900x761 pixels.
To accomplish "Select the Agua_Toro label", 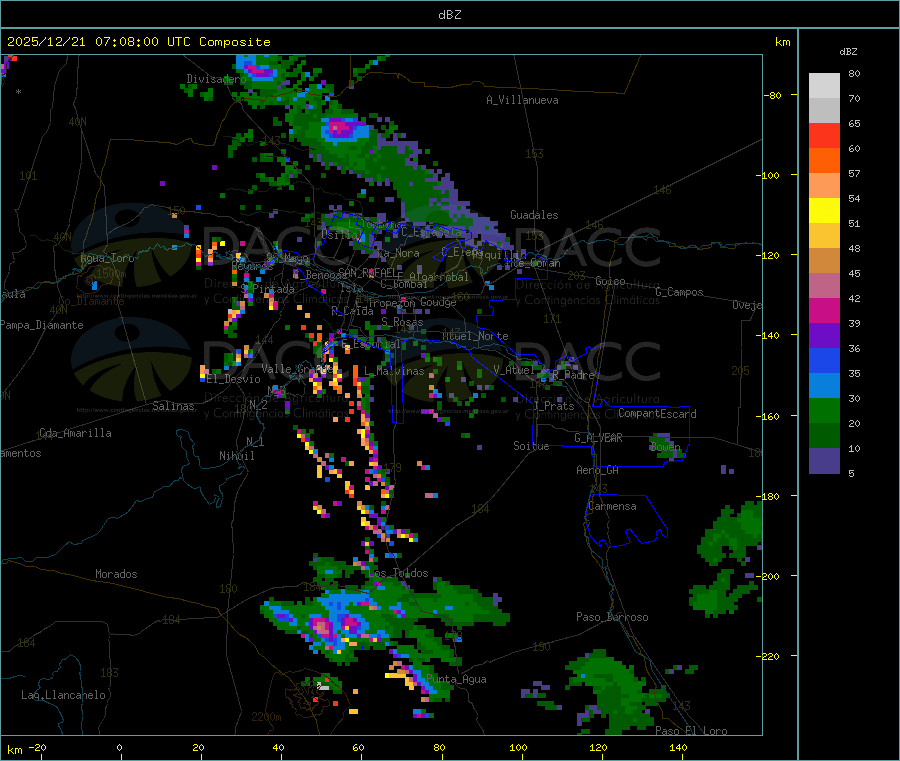I will pyautogui.click(x=107, y=258).
